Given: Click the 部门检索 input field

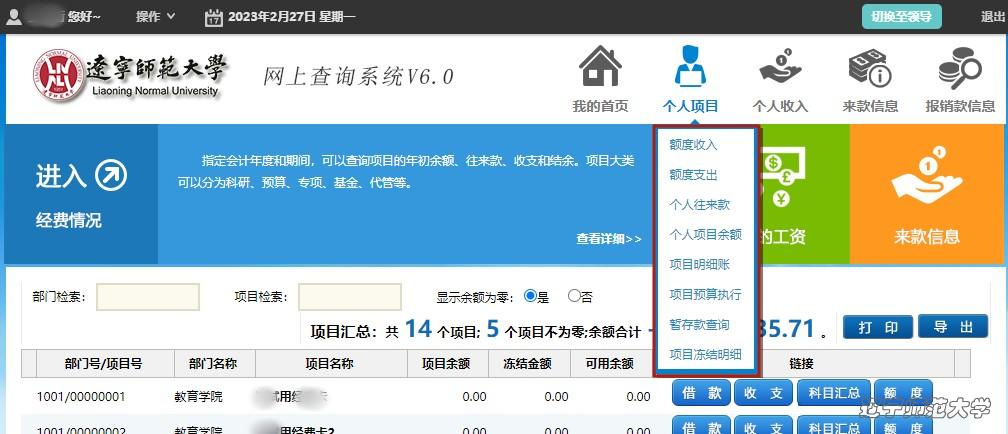Looking at the screenshot, I should (148, 297).
